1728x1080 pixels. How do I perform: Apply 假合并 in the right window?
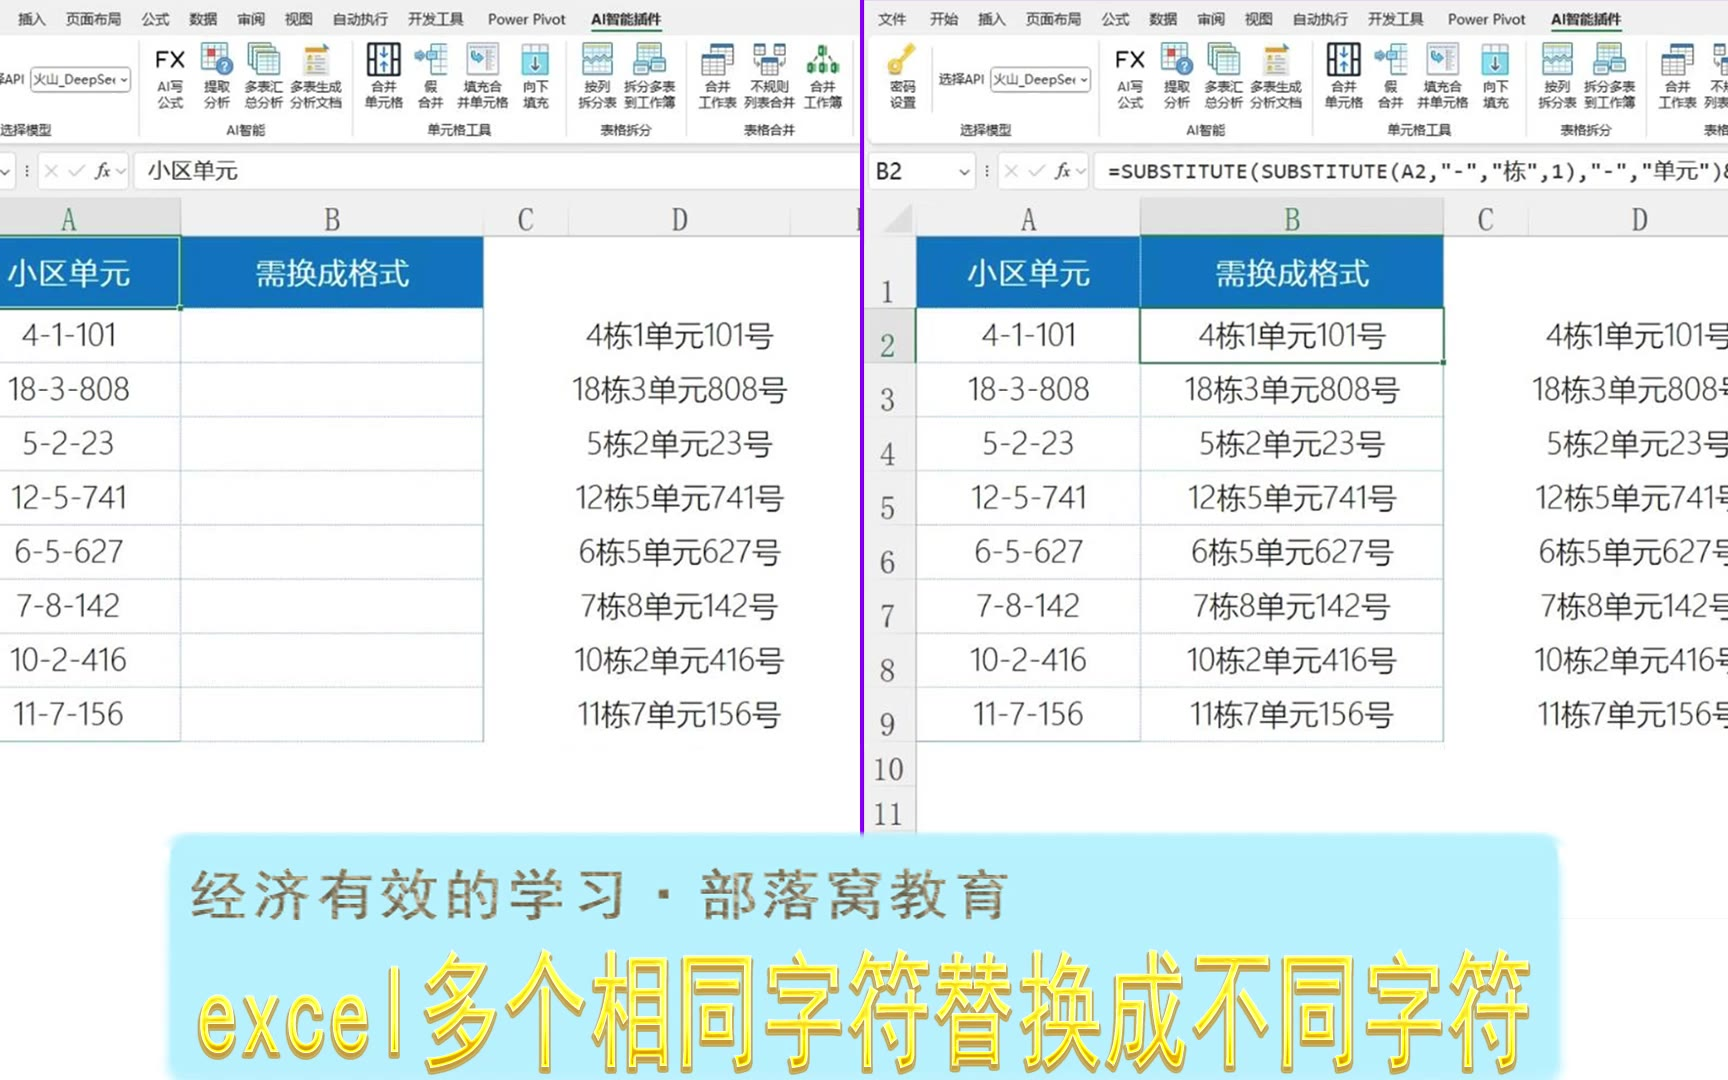click(x=1391, y=76)
